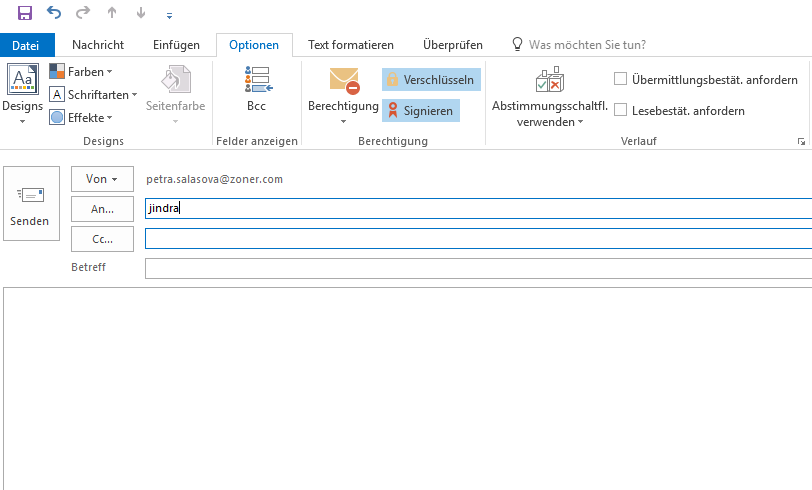Undo the last action
Image resolution: width=812 pixels, height=490 pixels.
coord(54,12)
